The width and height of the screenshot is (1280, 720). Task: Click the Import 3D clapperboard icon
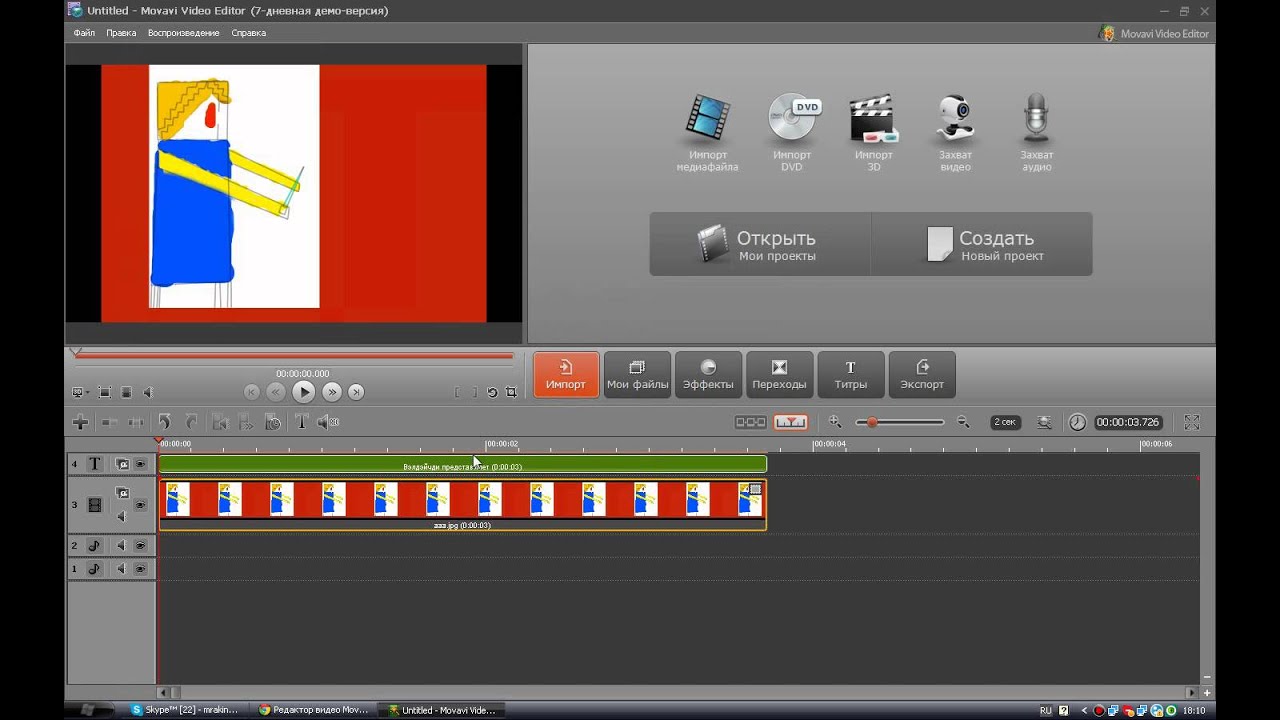873,119
